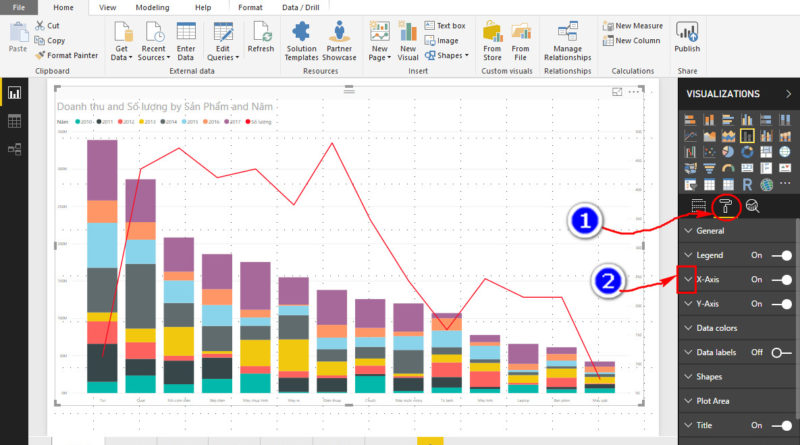Screen dimensions: 800x445
Task: Click the tallest stacked bar's purple segment
Action: tap(102, 170)
